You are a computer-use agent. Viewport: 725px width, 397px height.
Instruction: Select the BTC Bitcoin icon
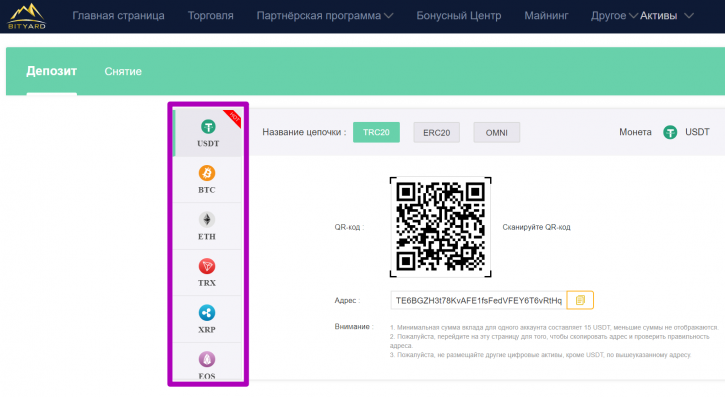click(x=207, y=173)
